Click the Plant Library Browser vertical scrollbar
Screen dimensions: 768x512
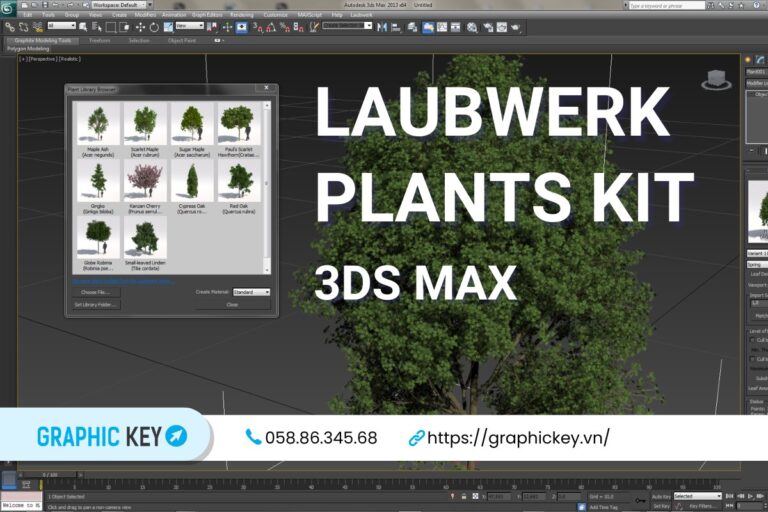(267, 187)
